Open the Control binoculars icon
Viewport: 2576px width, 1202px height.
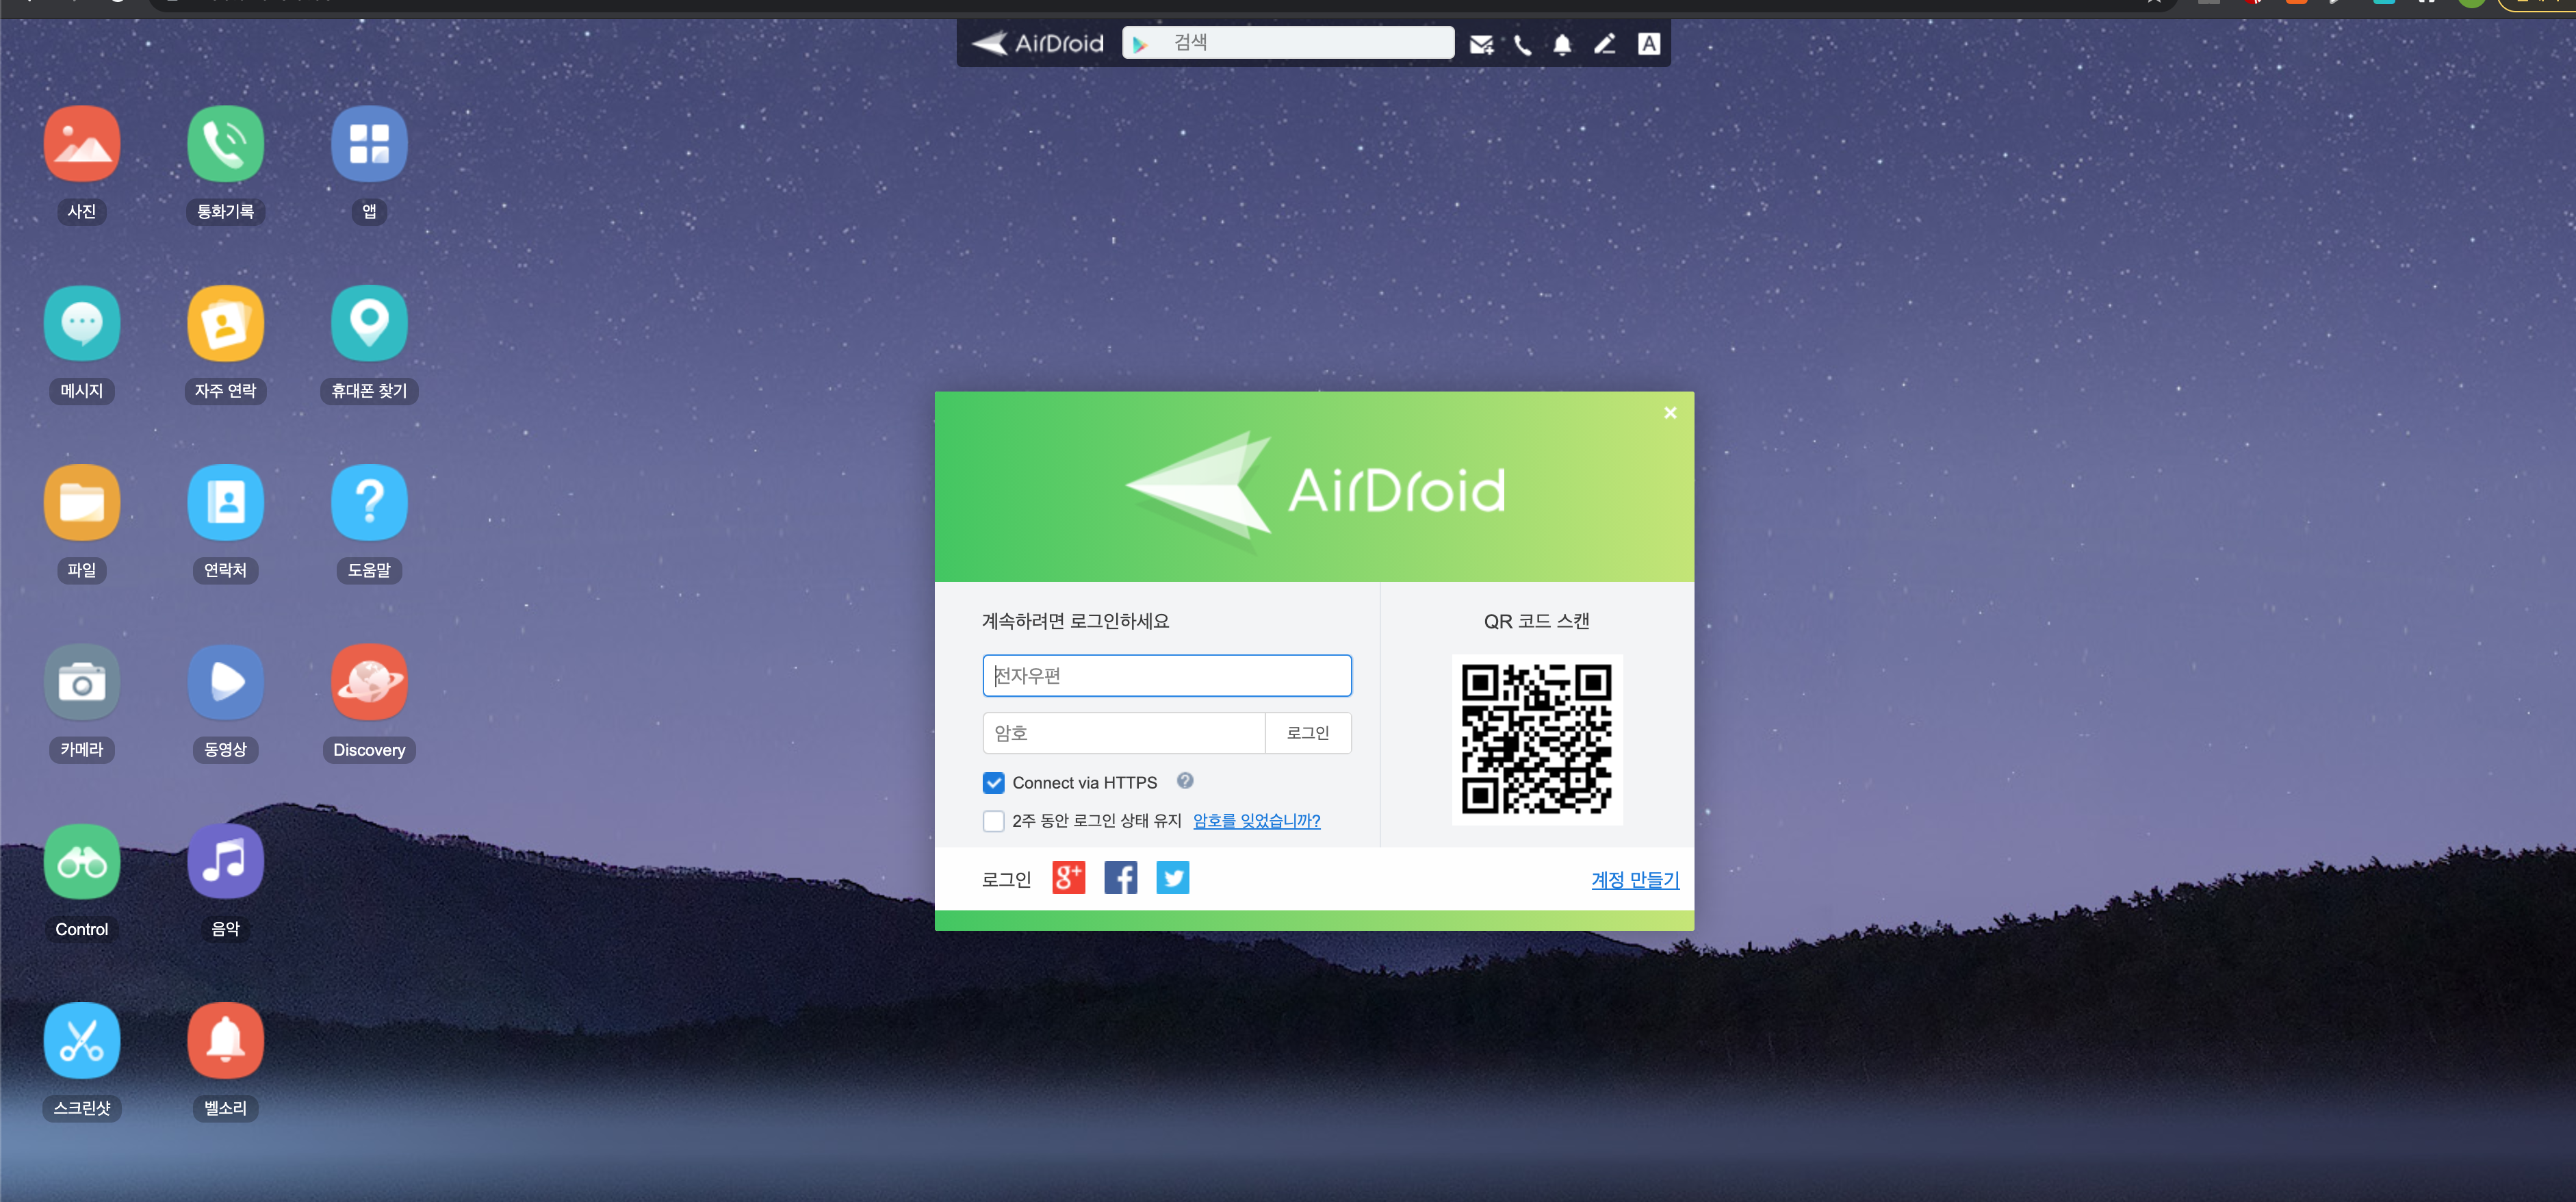coord(82,861)
